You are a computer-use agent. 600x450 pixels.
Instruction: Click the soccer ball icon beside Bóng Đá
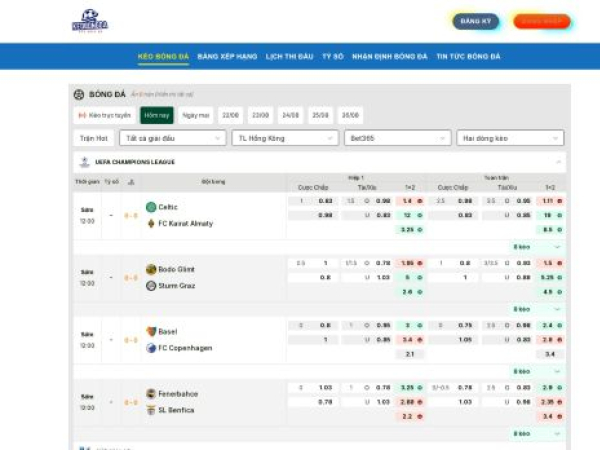coord(79,94)
